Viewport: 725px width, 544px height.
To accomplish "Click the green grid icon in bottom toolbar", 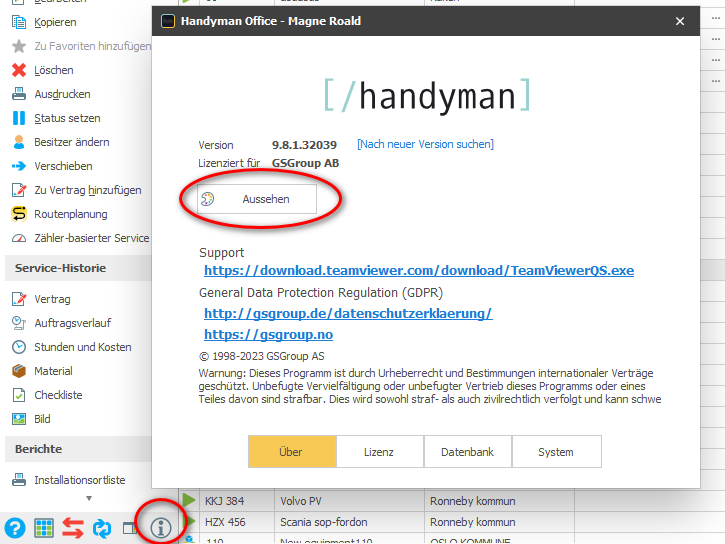I will 44,528.
